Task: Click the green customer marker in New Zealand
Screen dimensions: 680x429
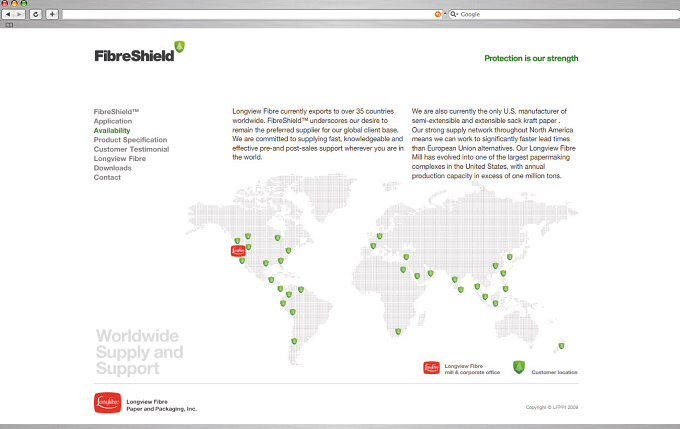Action: pos(561,346)
